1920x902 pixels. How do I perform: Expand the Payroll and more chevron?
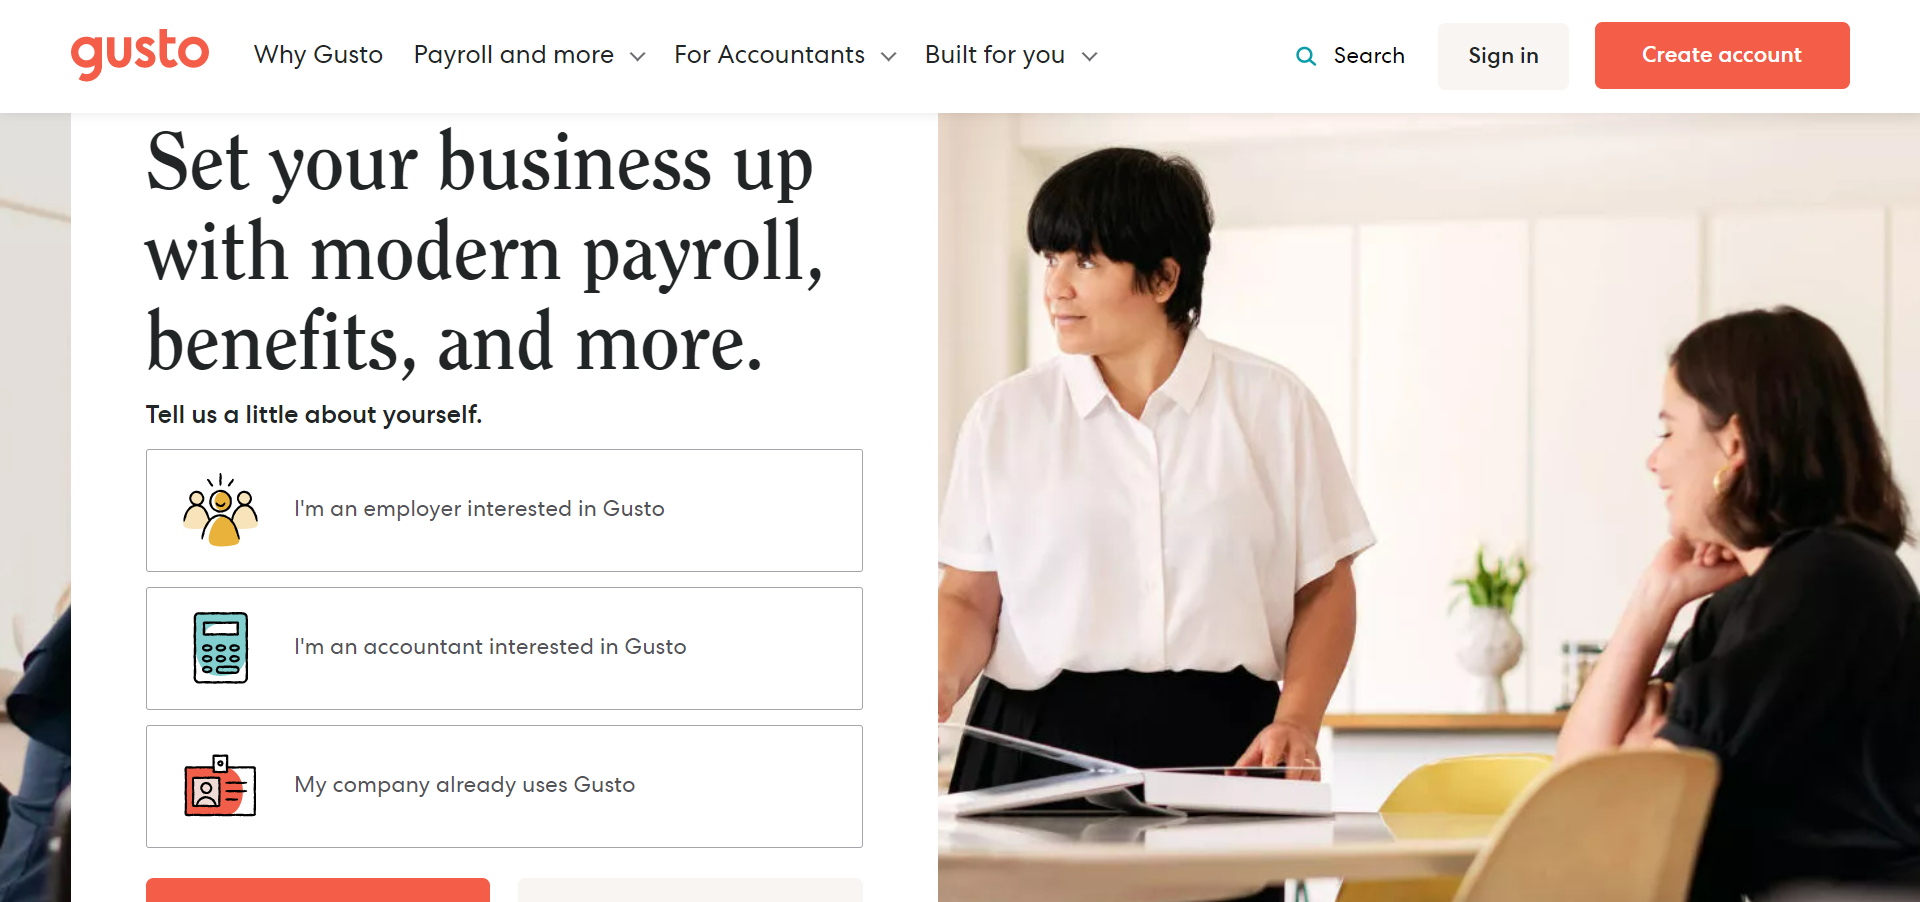click(637, 57)
